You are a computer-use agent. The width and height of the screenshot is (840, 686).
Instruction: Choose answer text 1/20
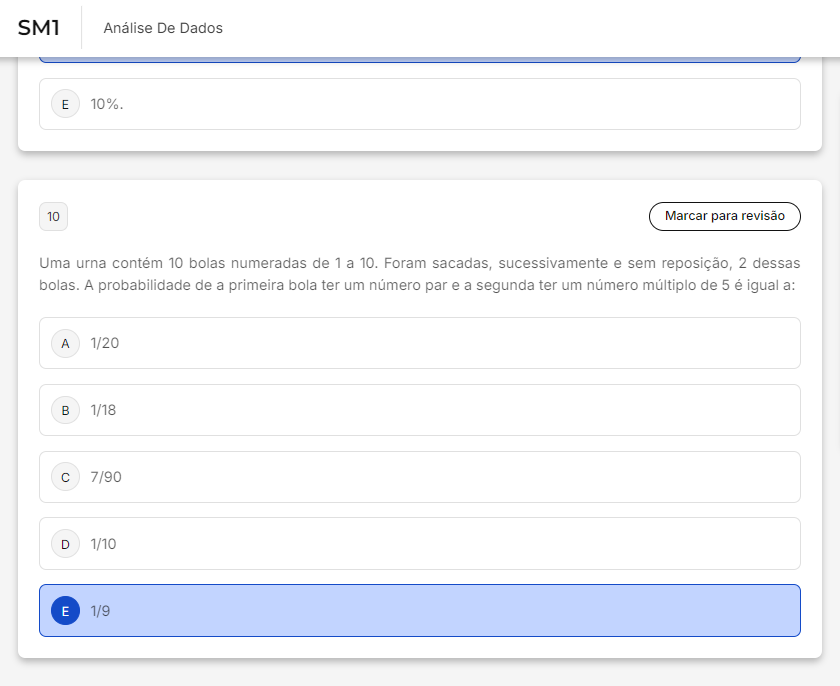(x=104, y=343)
